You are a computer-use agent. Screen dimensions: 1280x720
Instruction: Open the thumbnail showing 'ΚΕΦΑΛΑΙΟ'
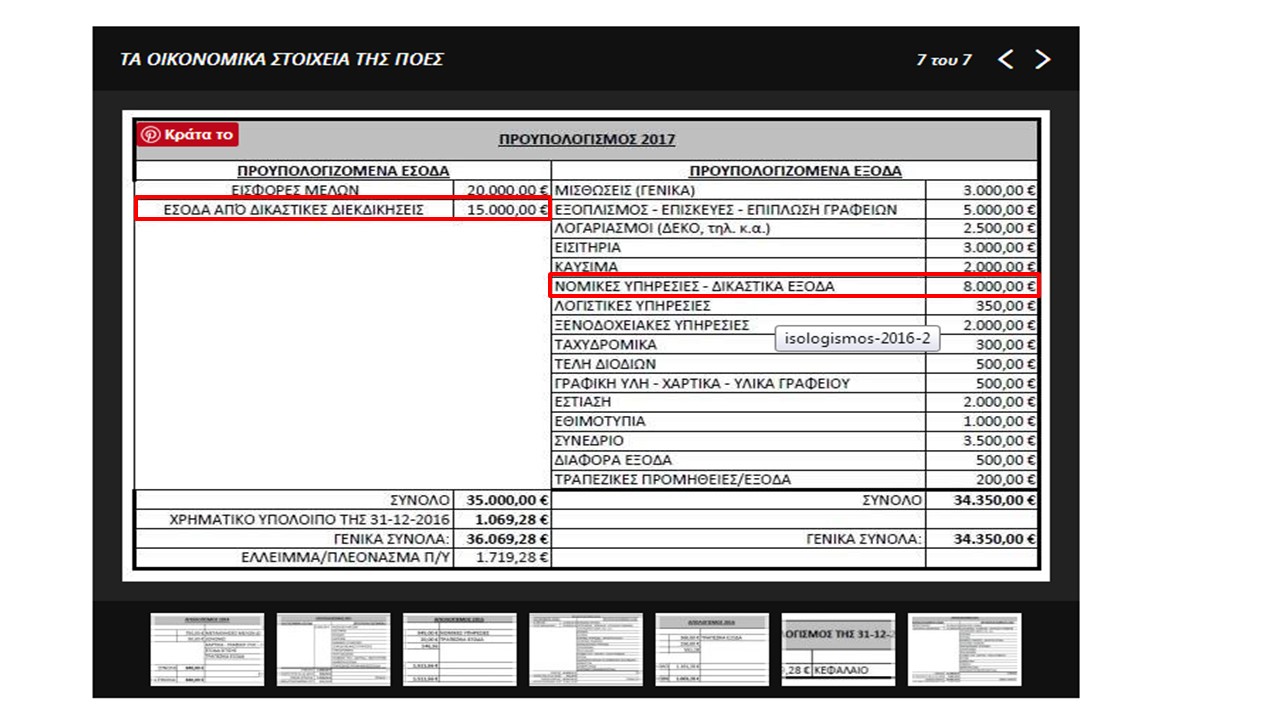point(837,649)
